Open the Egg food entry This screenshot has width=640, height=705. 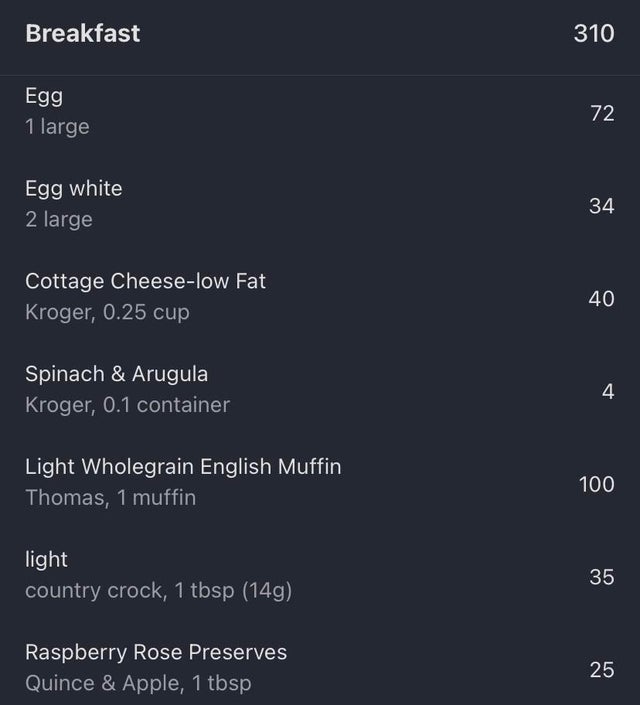[320, 112]
